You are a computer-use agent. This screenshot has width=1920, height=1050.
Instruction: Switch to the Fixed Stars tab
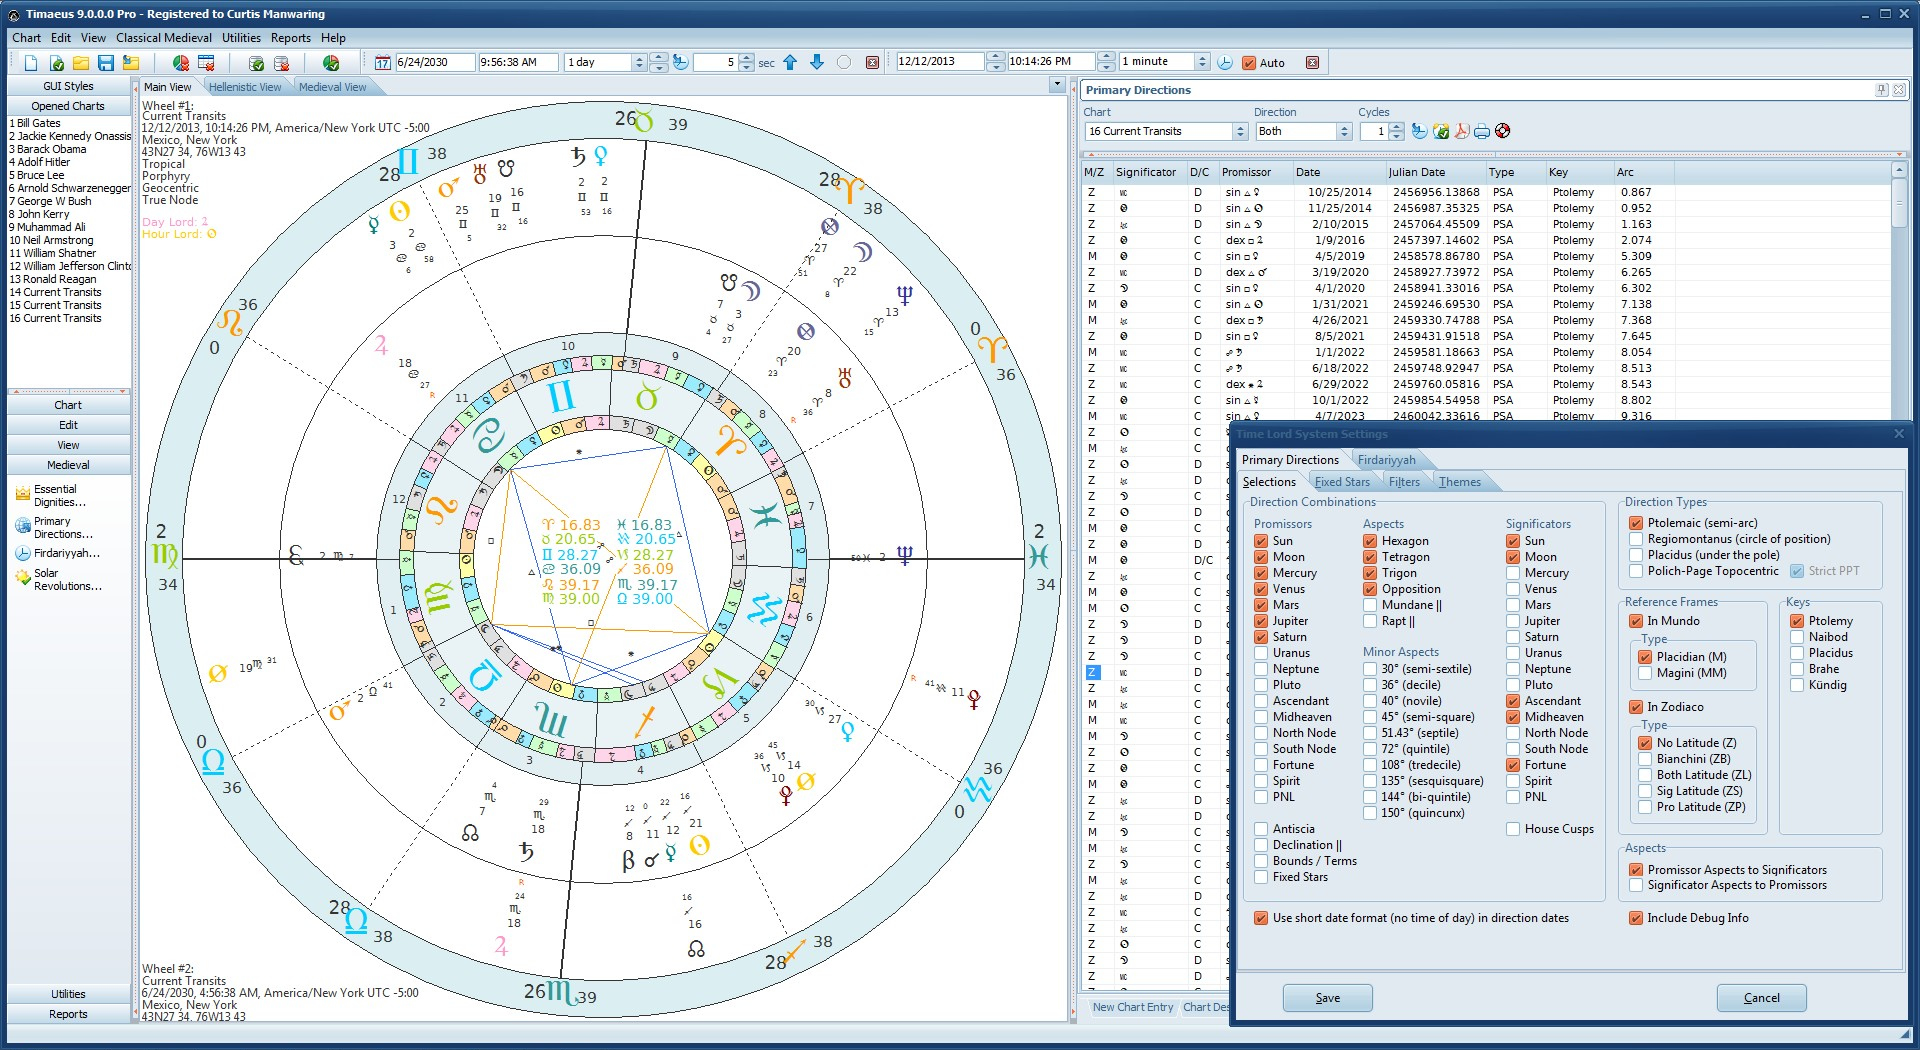pyautogui.click(x=1342, y=482)
